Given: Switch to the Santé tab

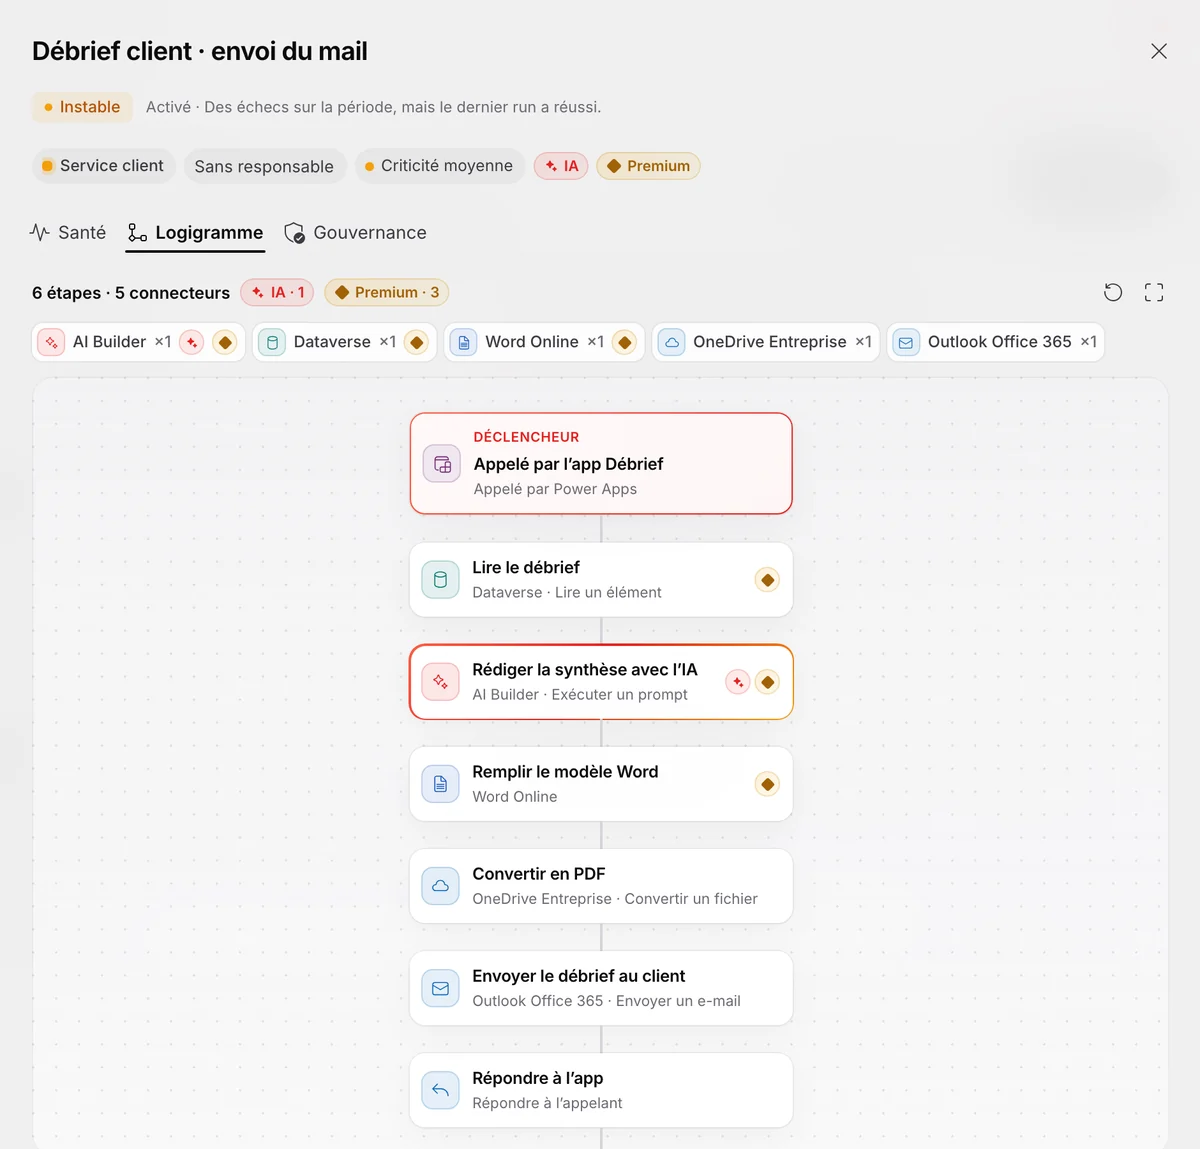Looking at the screenshot, I should click(x=68, y=233).
